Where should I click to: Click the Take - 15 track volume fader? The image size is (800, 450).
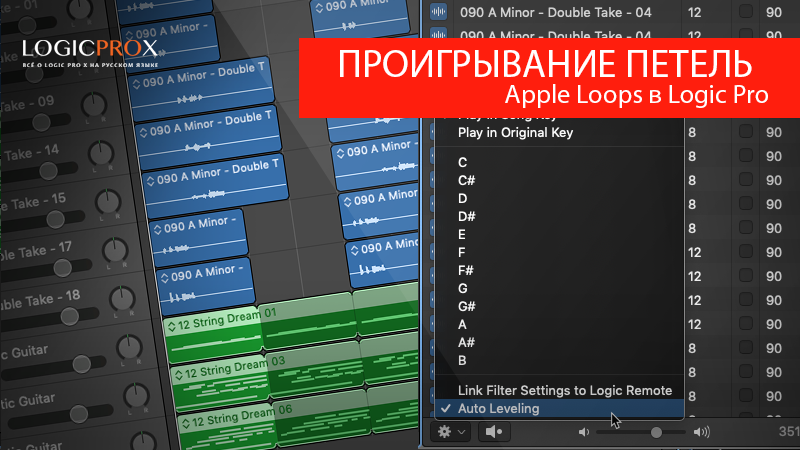coord(55,219)
